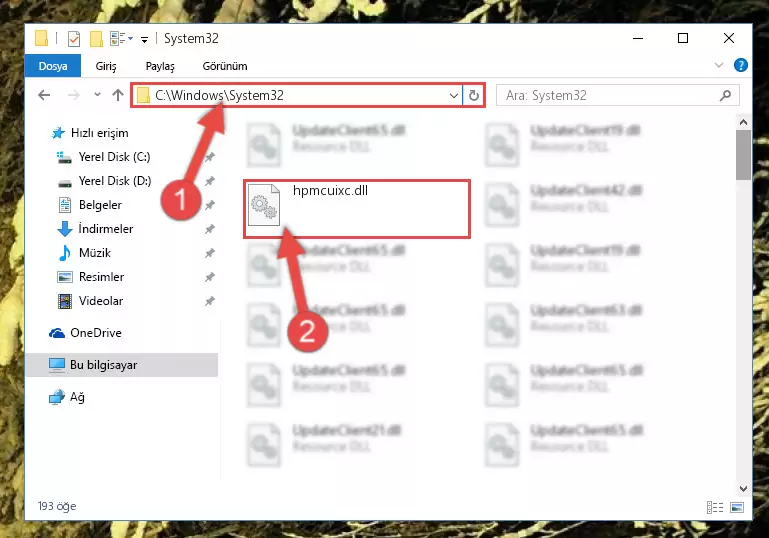Image resolution: width=769 pixels, height=538 pixels.
Task: Click the pin icon next to Belgeler
Action: [x=209, y=205]
